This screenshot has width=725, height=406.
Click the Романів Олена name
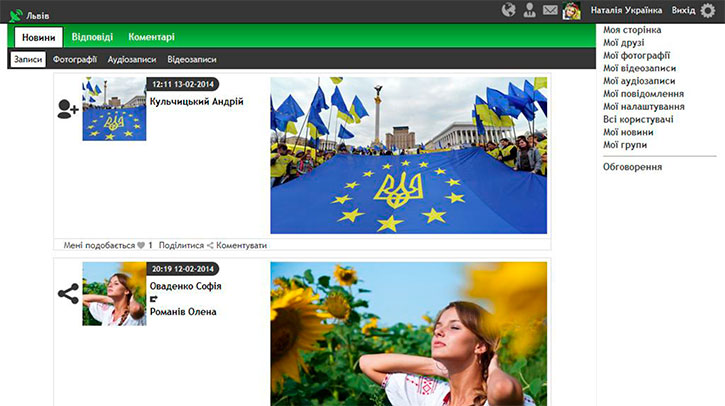point(183,312)
